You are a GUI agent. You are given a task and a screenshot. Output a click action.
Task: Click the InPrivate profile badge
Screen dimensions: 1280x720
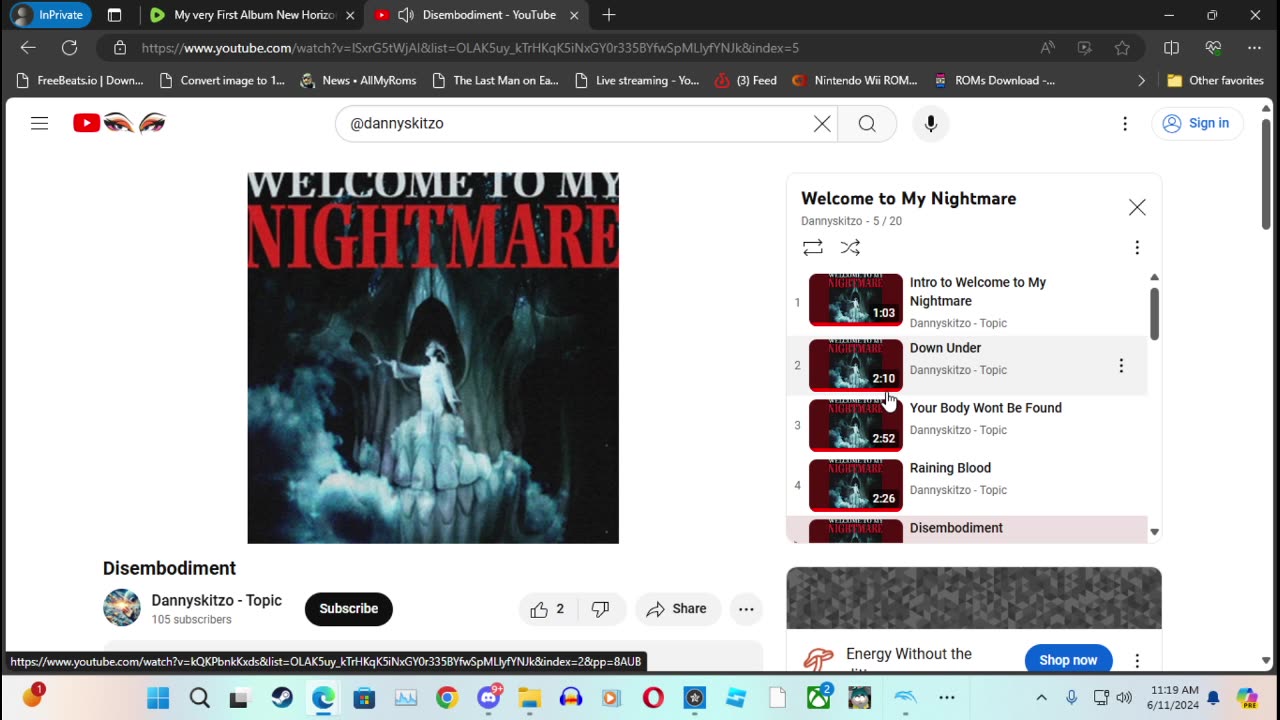[x=50, y=15]
